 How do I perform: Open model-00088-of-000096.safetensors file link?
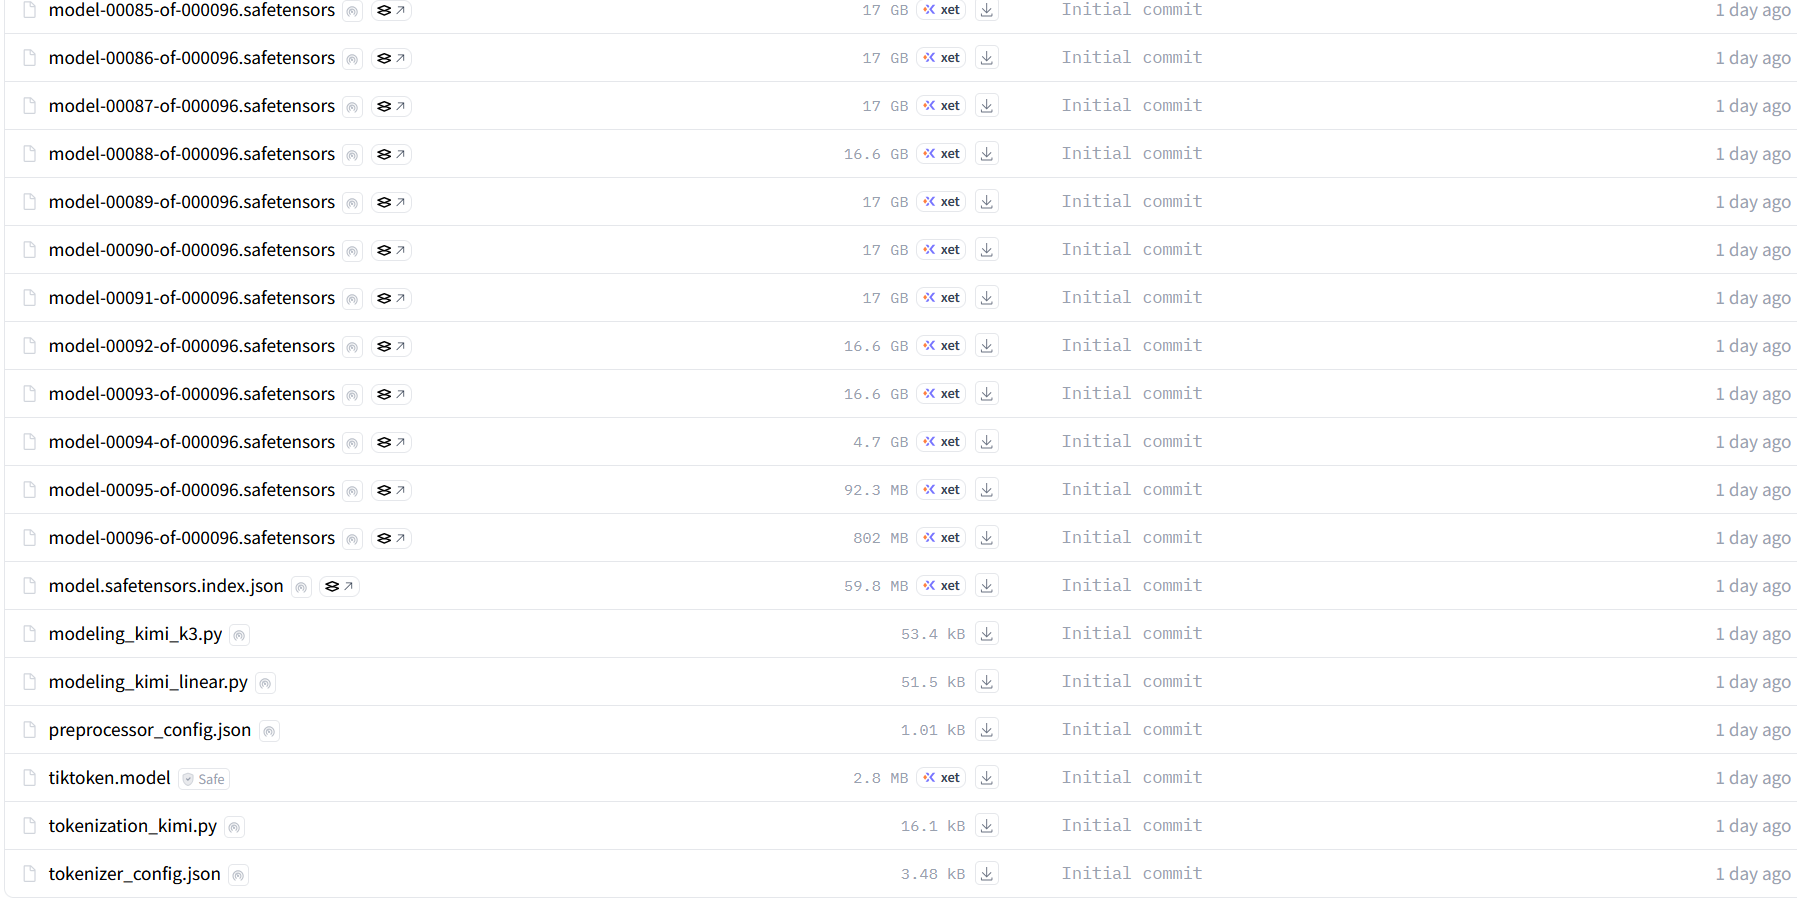point(192,154)
